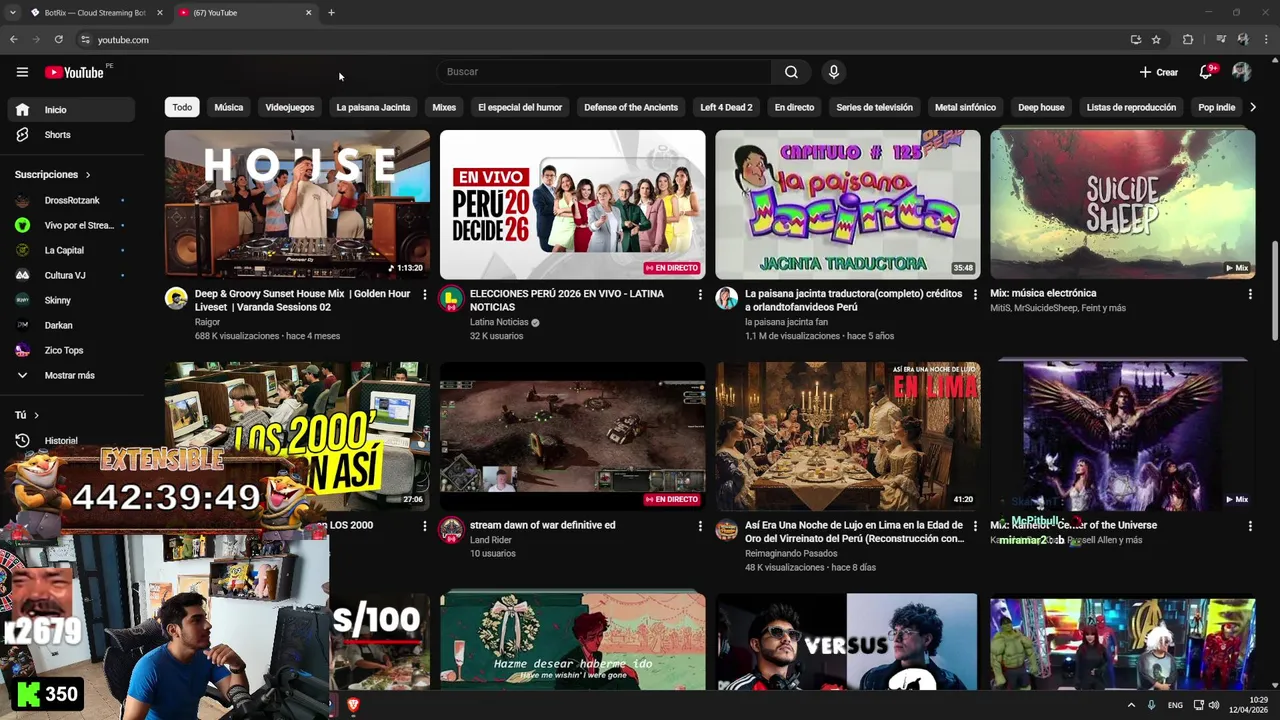Select the Todo filter chip

click(x=182, y=107)
